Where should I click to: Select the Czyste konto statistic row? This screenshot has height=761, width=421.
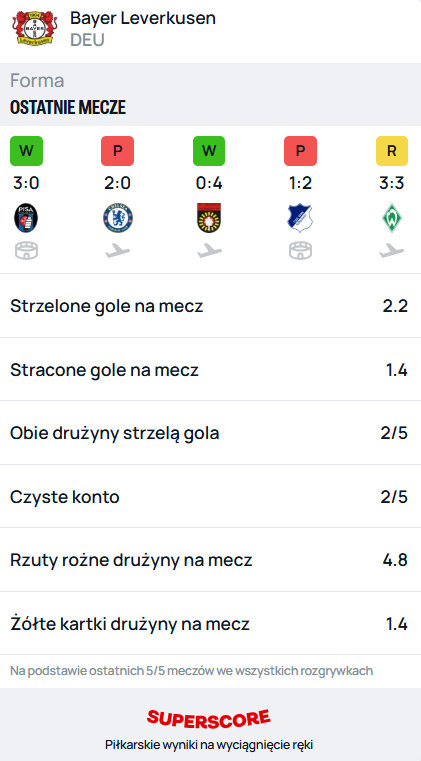point(210,496)
